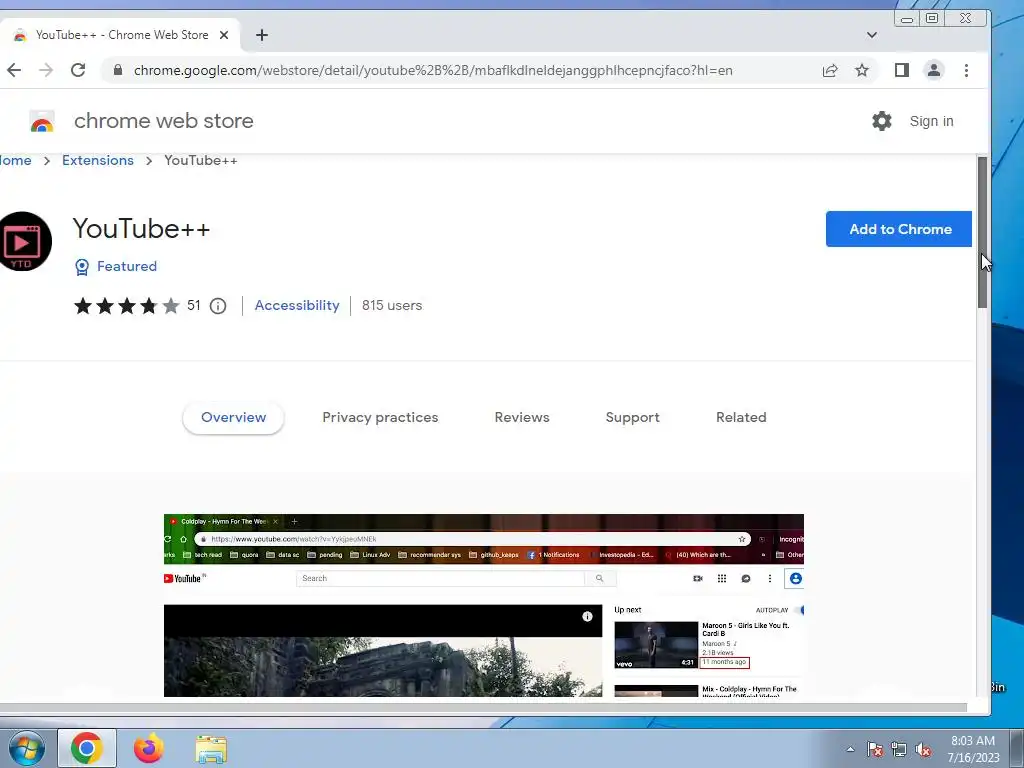1024x768 pixels.
Task: Click the network tray icon
Action: click(x=899, y=750)
